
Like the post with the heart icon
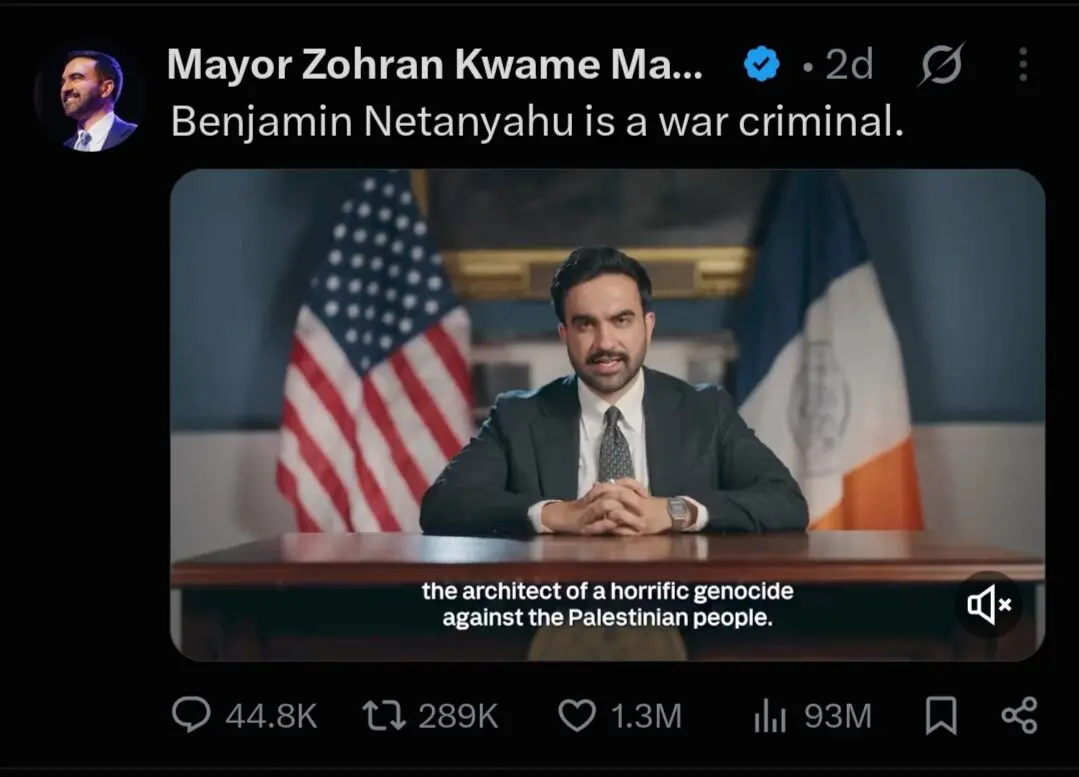(x=576, y=715)
